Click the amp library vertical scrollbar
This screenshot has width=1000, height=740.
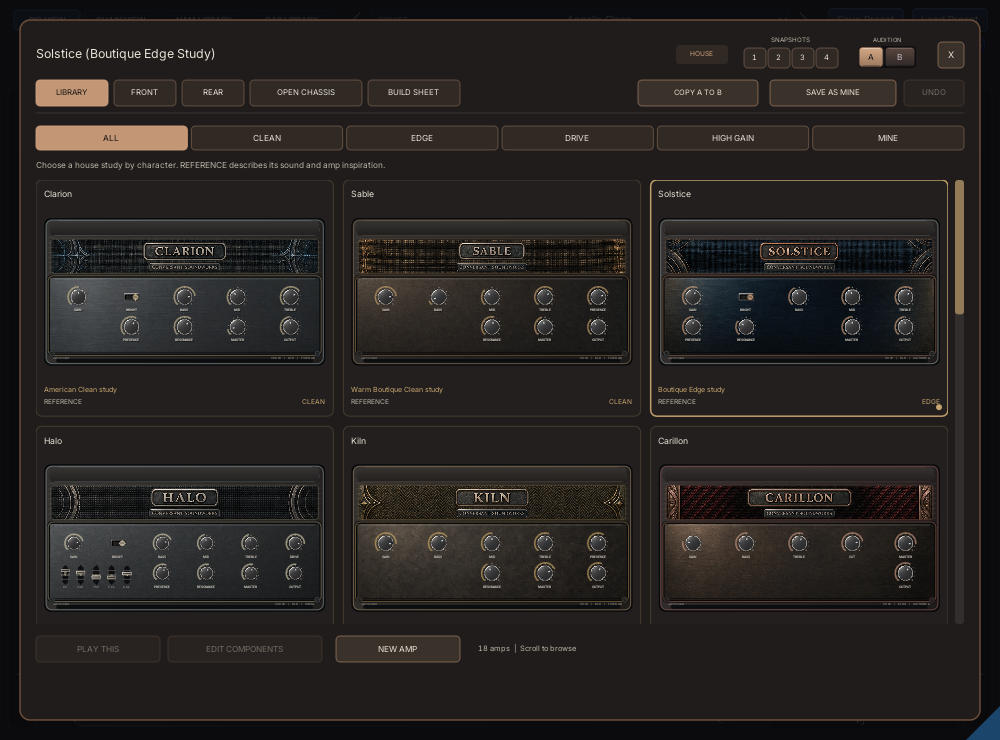pyautogui.click(x=959, y=247)
